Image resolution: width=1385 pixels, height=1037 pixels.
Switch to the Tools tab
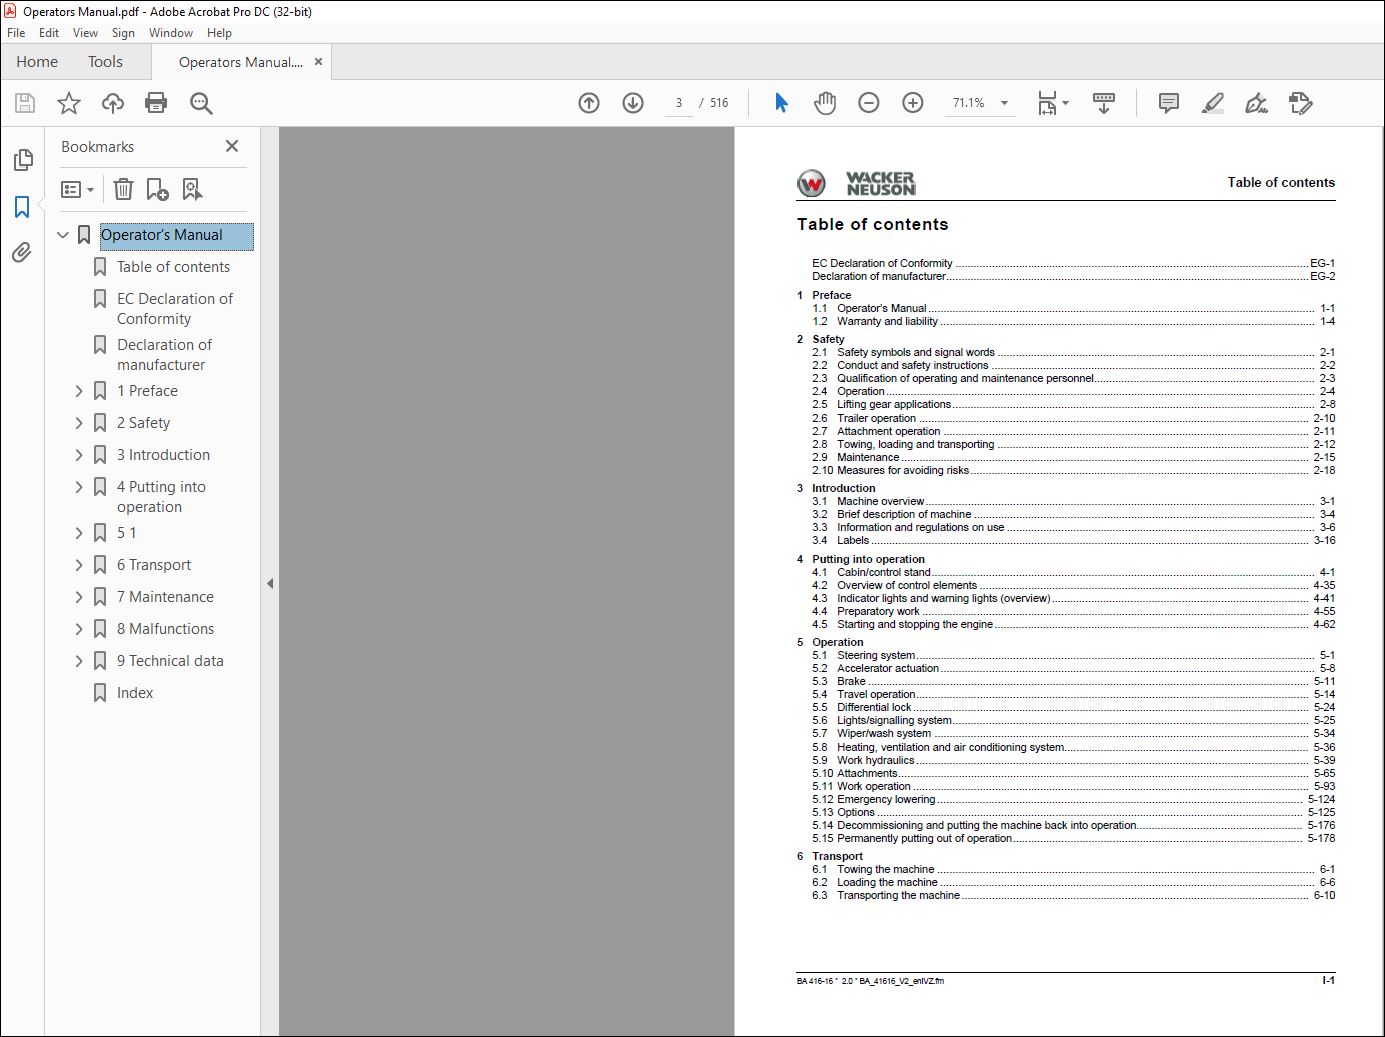pyautogui.click(x=105, y=62)
